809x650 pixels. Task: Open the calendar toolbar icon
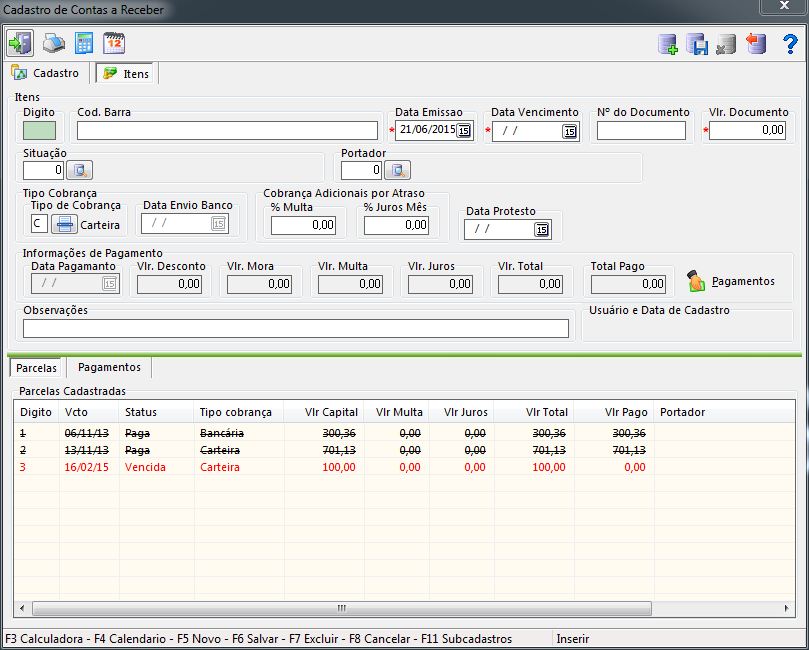coord(114,43)
